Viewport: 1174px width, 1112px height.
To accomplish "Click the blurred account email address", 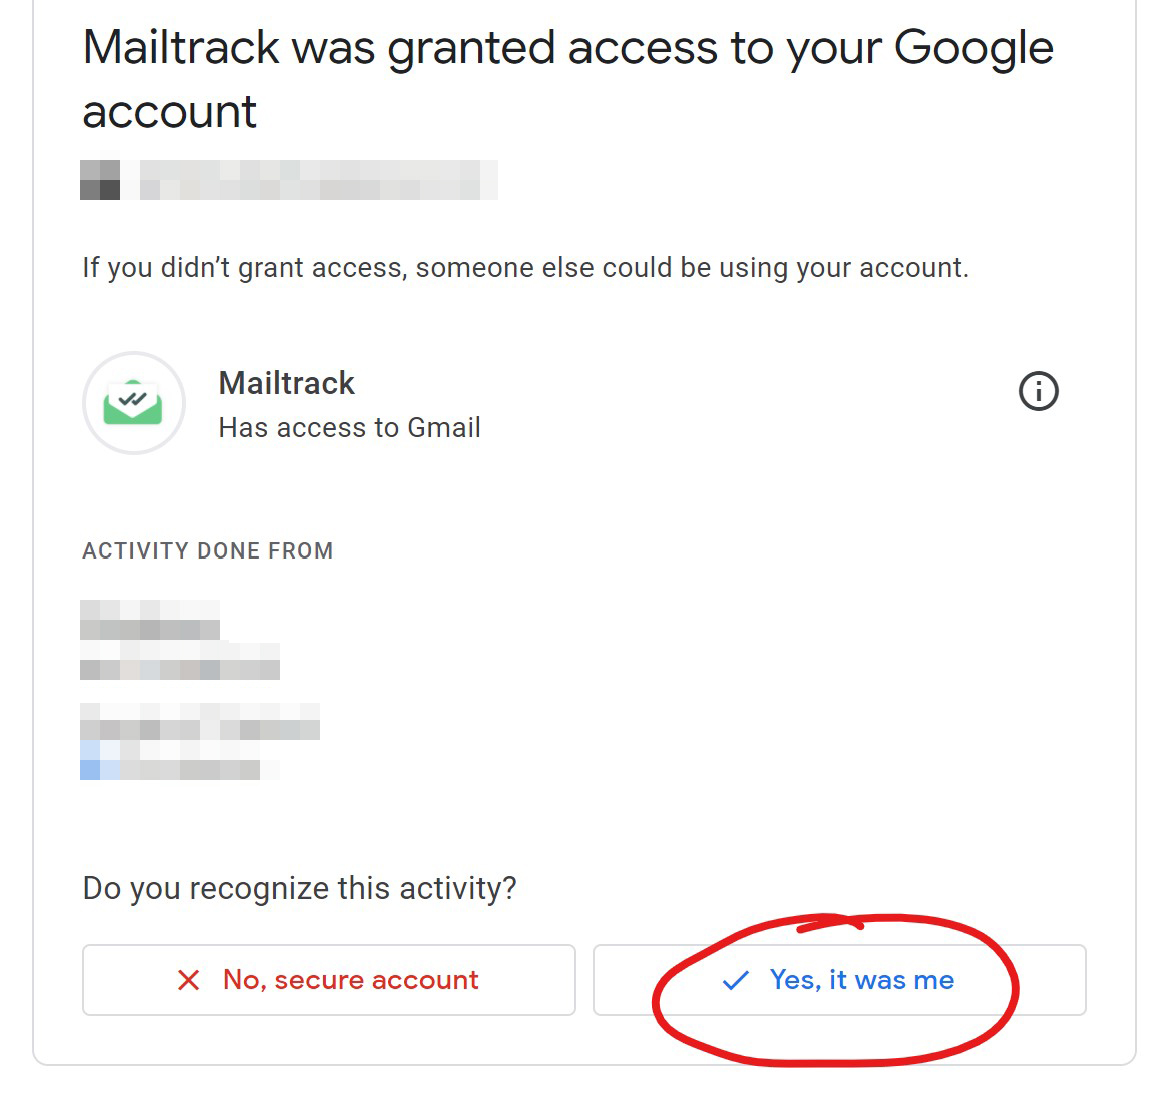I will 318,180.
